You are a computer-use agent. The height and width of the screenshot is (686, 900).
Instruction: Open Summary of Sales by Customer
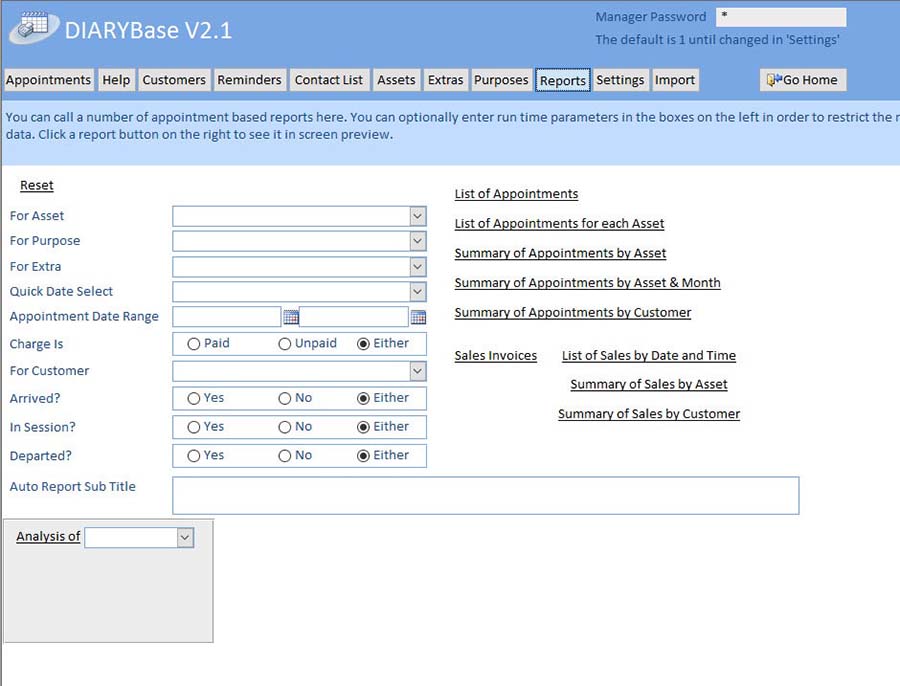(x=649, y=414)
